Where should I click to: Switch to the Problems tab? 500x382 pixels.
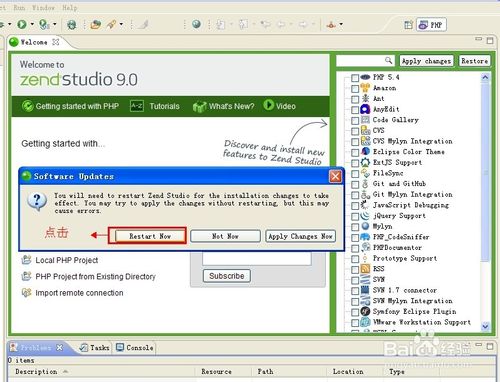pyautogui.click(x=36, y=348)
